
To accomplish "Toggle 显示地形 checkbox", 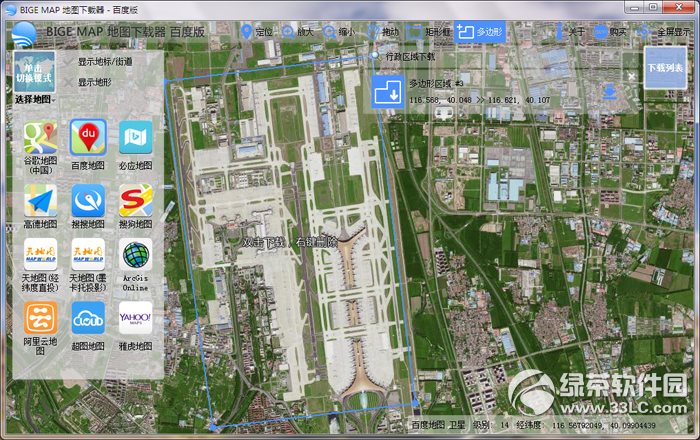I will click(x=68, y=82).
